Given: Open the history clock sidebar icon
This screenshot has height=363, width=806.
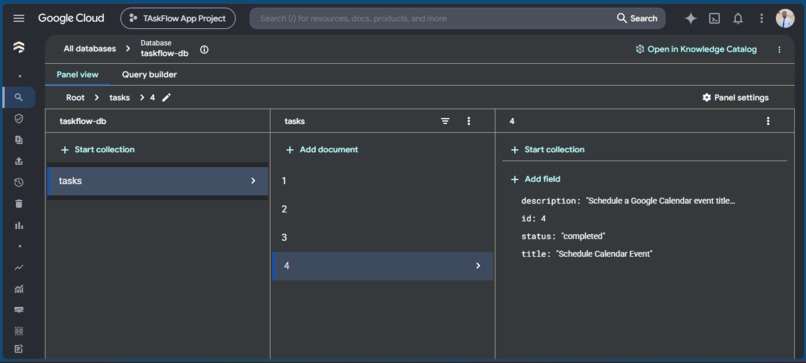Looking at the screenshot, I should coord(19,183).
